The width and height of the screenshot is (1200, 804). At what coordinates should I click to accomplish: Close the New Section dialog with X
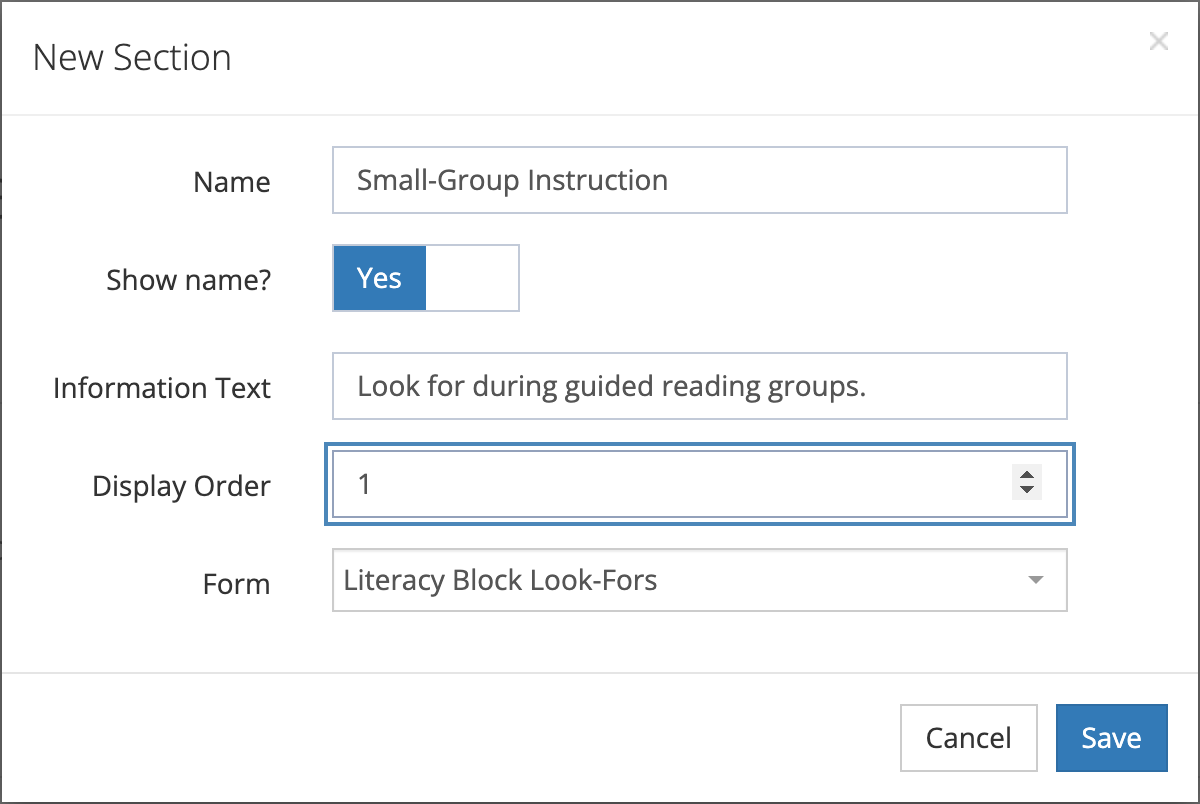pos(1158,41)
